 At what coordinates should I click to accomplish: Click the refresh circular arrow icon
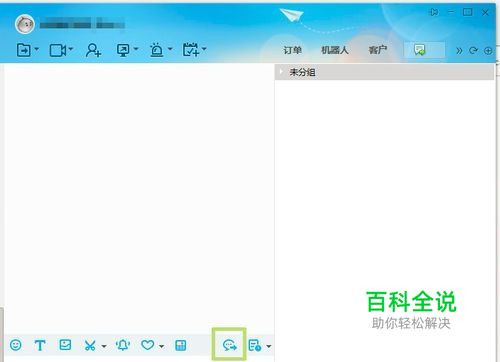pos(473,51)
